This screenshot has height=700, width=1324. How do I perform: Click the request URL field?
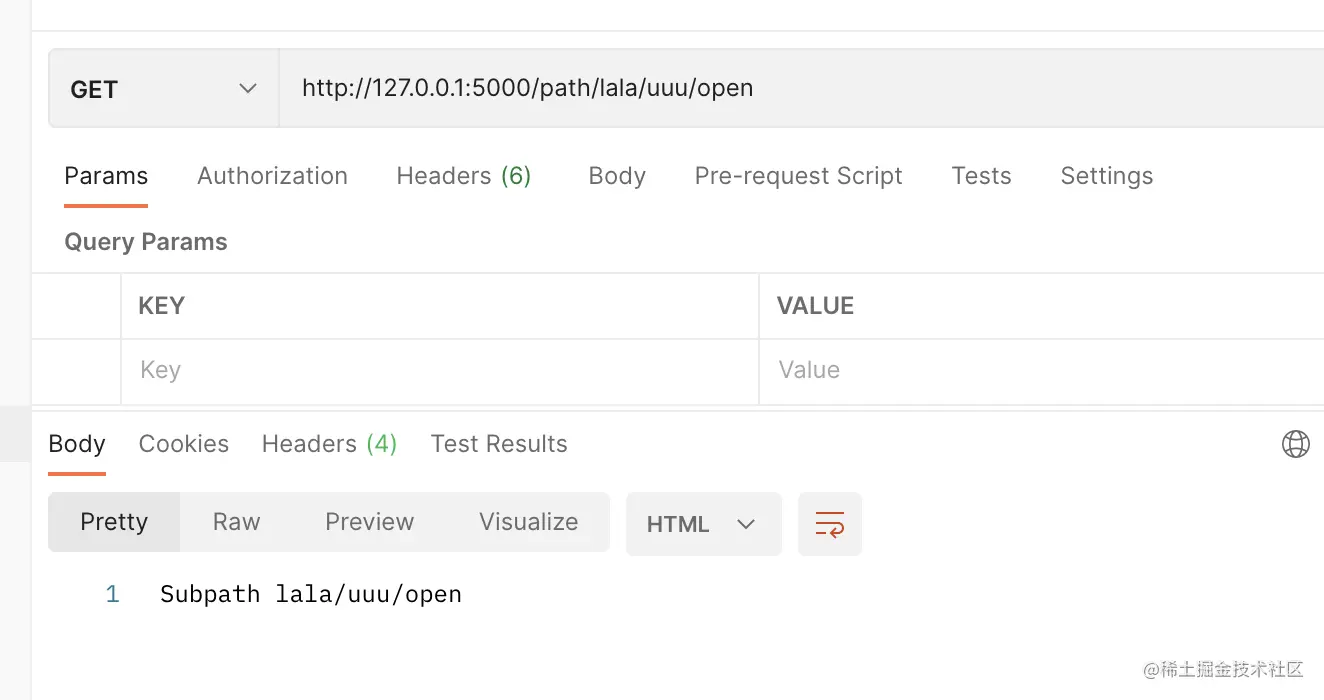coord(800,89)
